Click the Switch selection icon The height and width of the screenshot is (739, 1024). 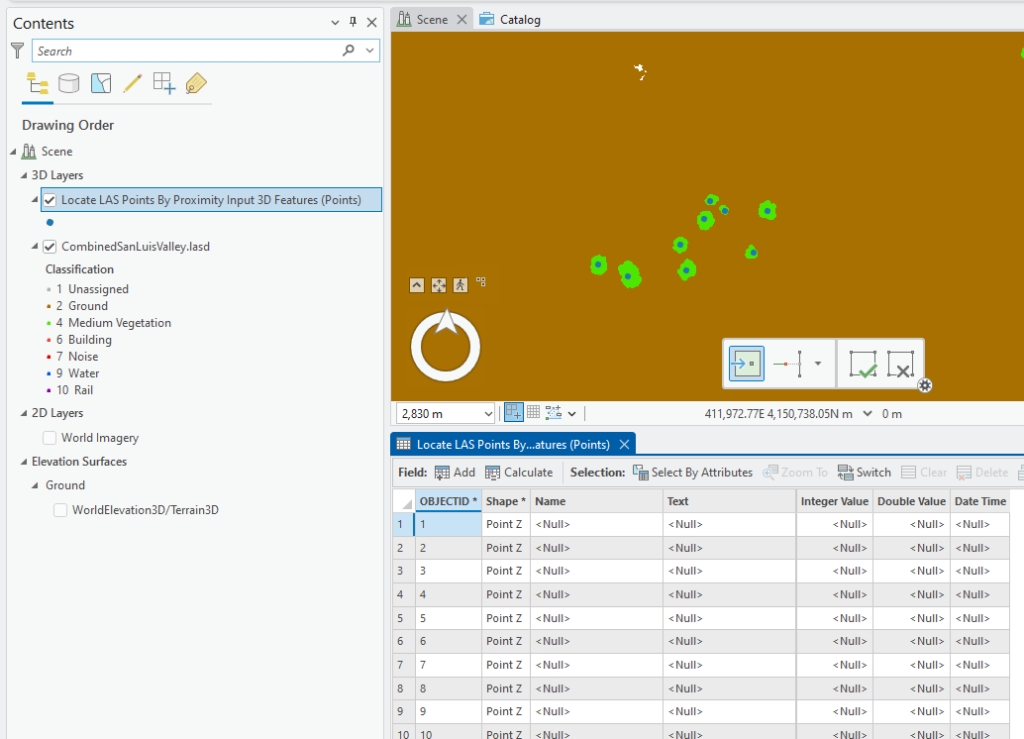point(864,471)
